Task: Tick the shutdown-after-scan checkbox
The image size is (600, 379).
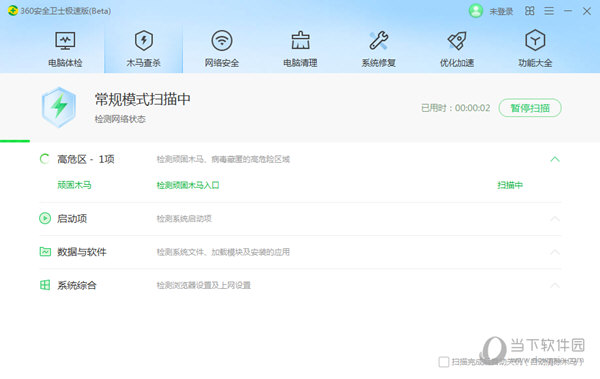Action: [444, 362]
